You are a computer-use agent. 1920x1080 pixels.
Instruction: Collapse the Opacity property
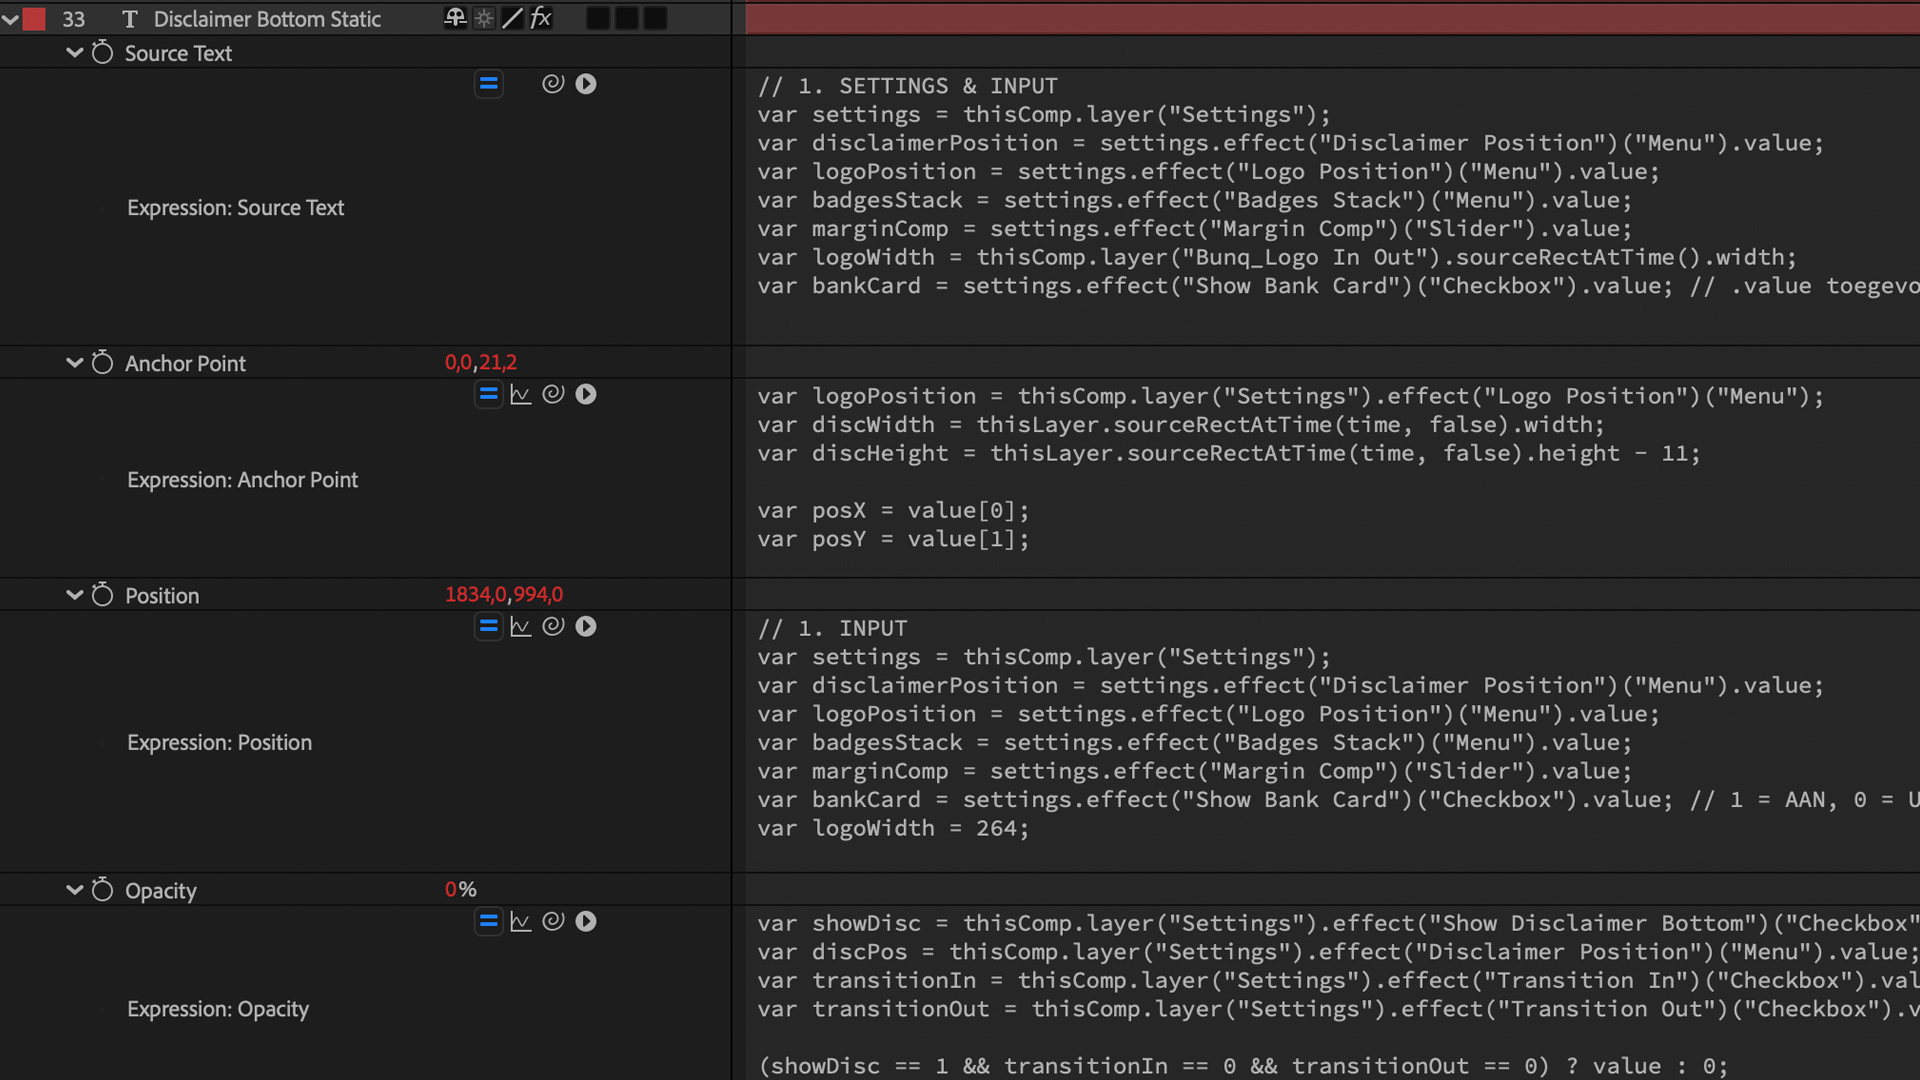click(74, 890)
